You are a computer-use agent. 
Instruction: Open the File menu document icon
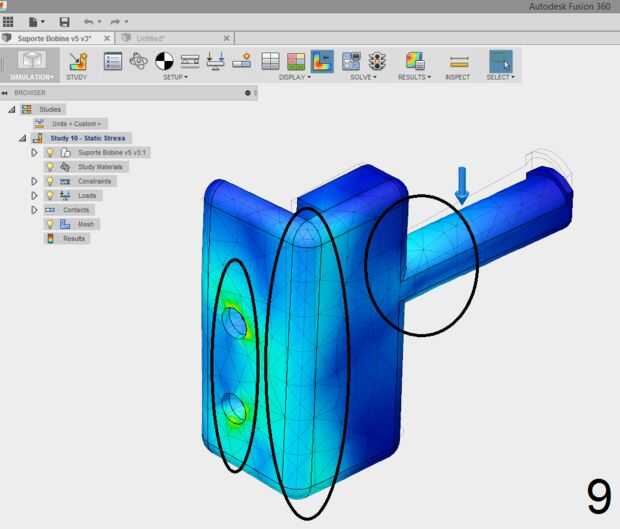[33, 22]
